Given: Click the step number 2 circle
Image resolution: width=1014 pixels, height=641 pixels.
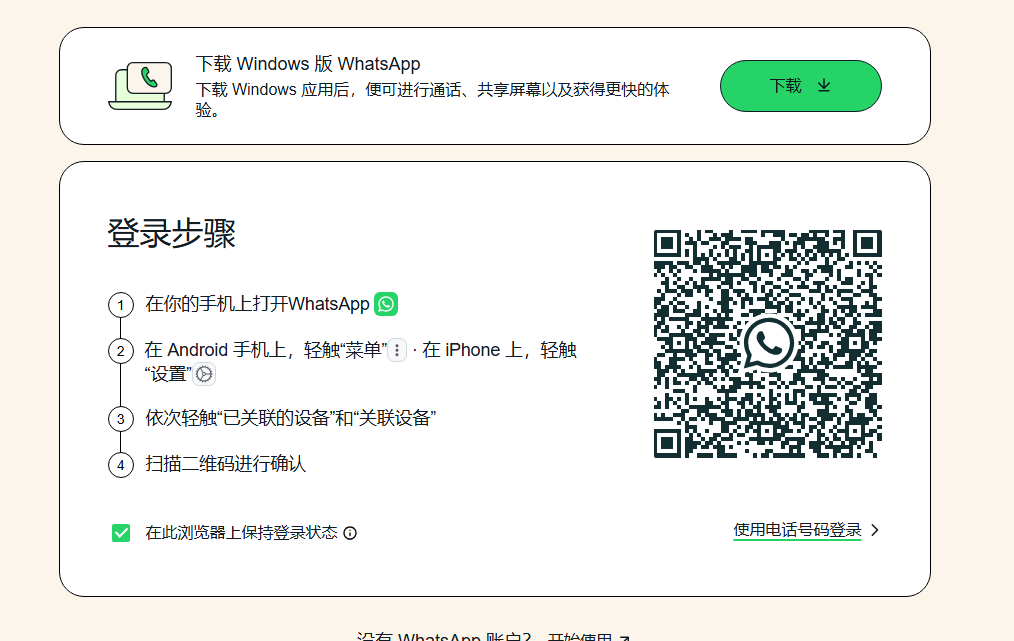Looking at the screenshot, I should point(120,351).
